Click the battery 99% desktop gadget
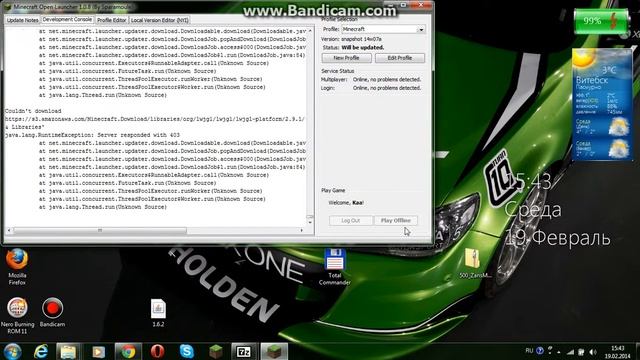This screenshot has width=640, height=360. [x=600, y=21]
